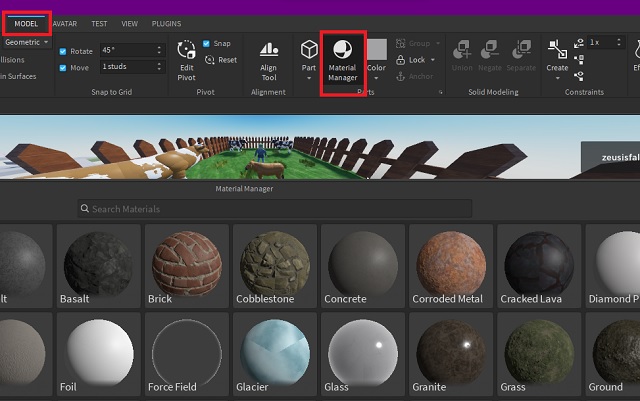Screen dimensions: 640x401
Task: Click the Create constraint icon
Action: 557,49
